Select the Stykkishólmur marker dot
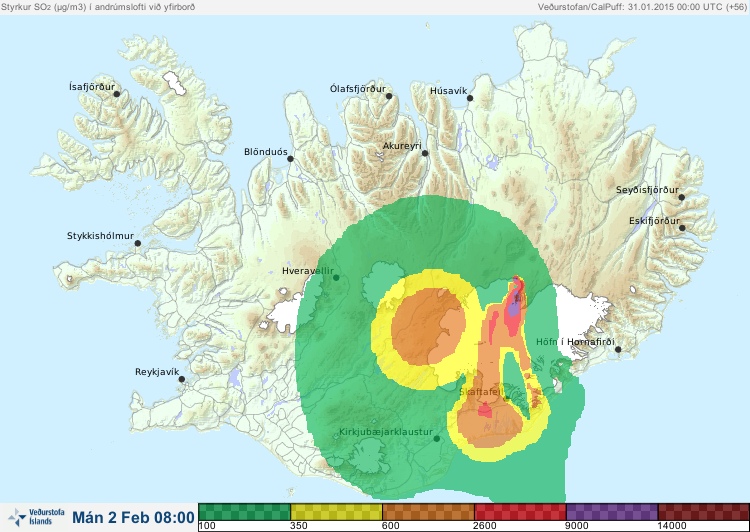Image resolution: width=750 pixels, height=532 pixels. [138, 244]
